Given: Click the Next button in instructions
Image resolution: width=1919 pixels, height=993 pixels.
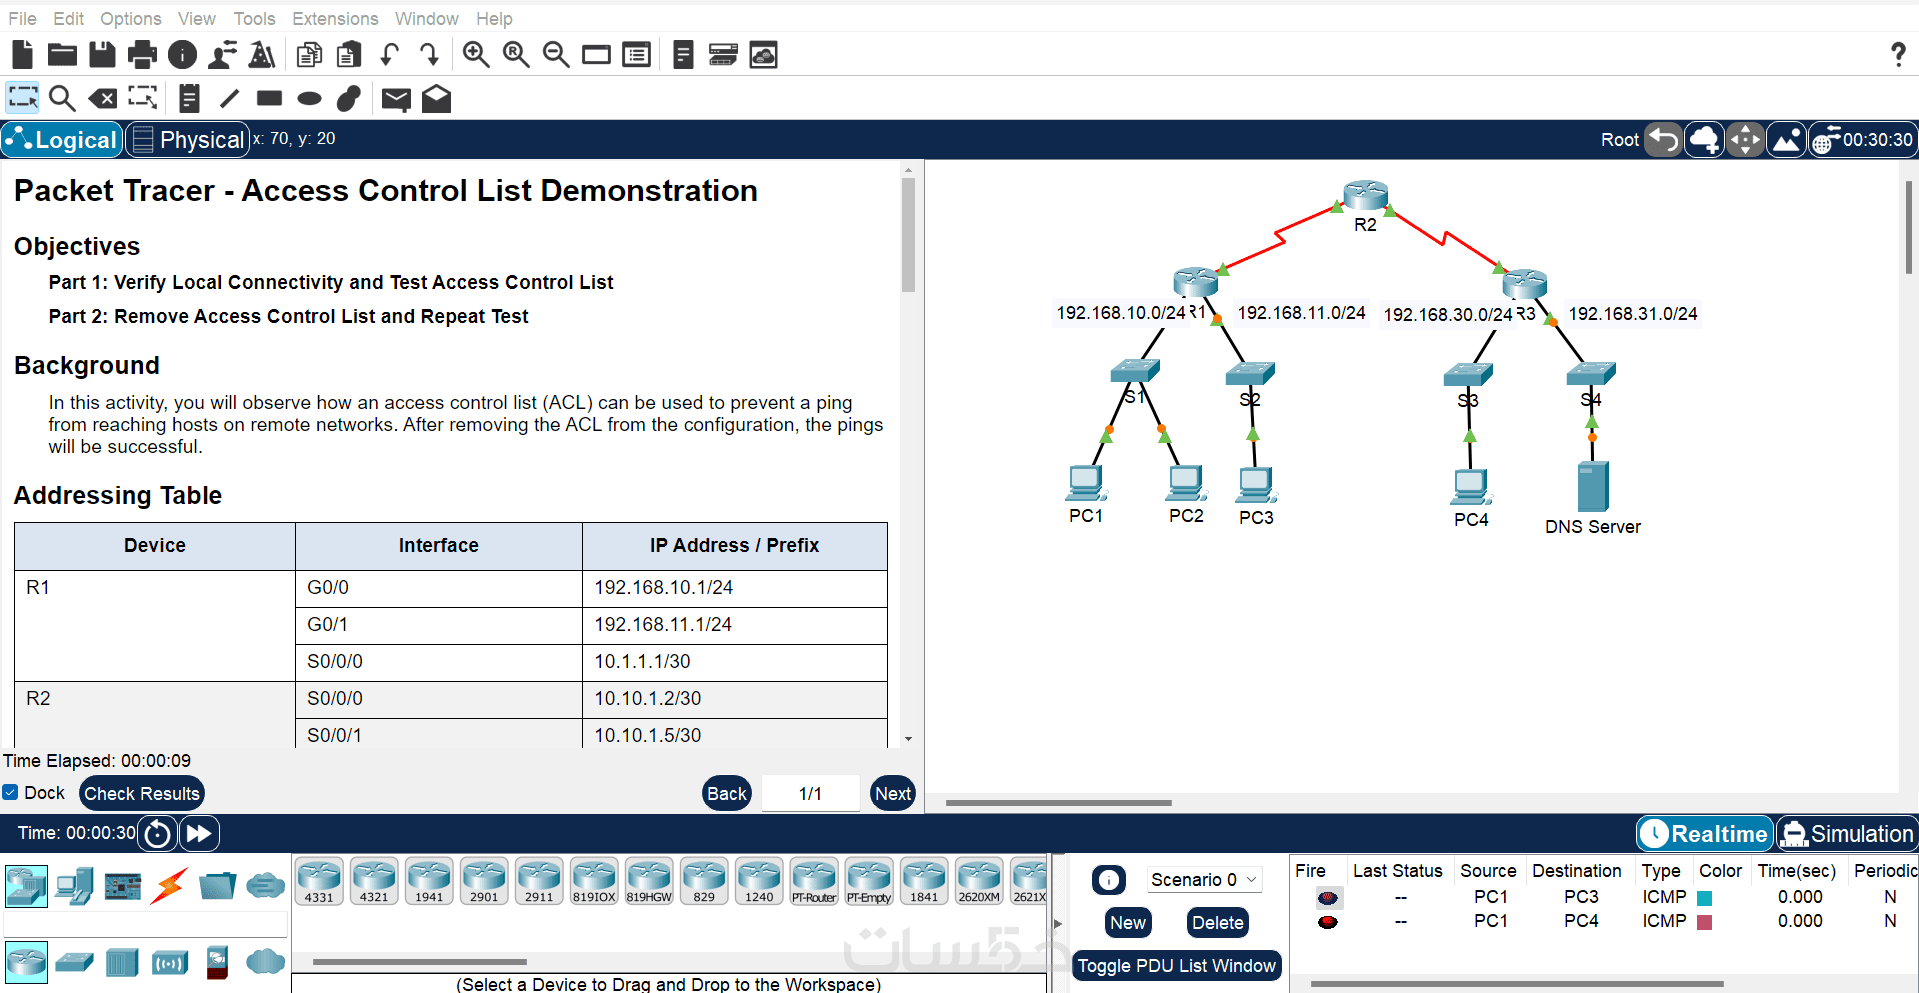Looking at the screenshot, I should pyautogui.click(x=893, y=793).
